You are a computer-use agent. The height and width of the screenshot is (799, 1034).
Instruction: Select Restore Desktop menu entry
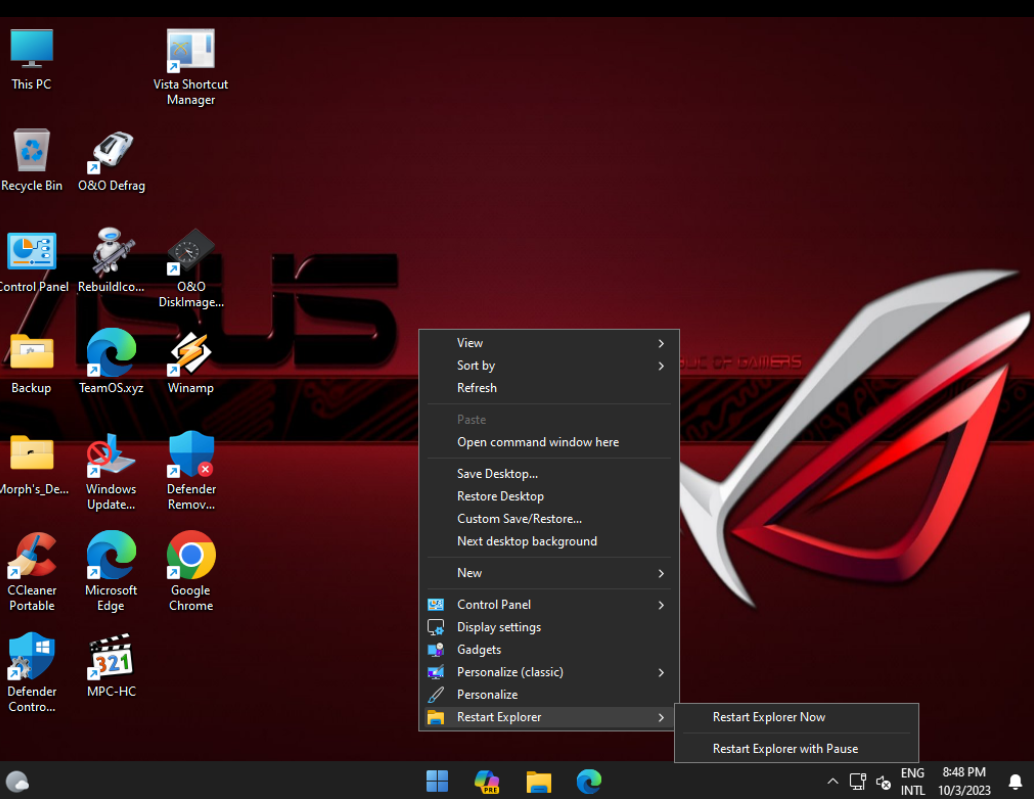tap(549, 496)
